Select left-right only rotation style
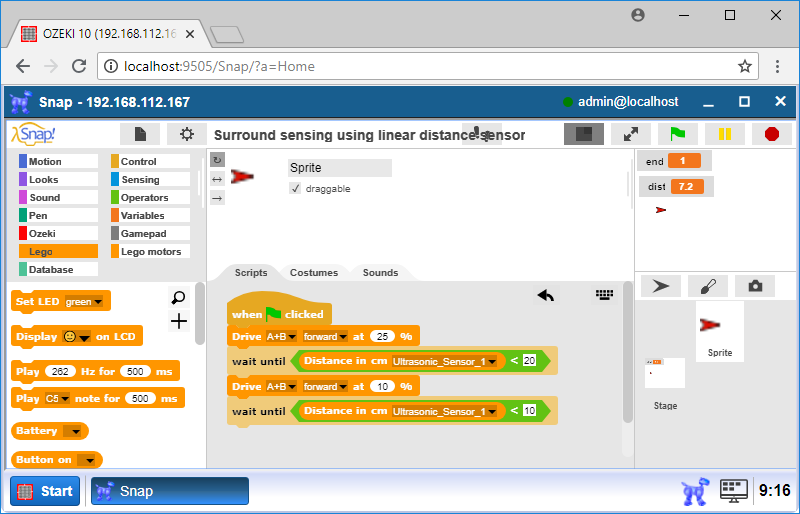This screenshot has height=514, width=800. (x=217, y=179)
